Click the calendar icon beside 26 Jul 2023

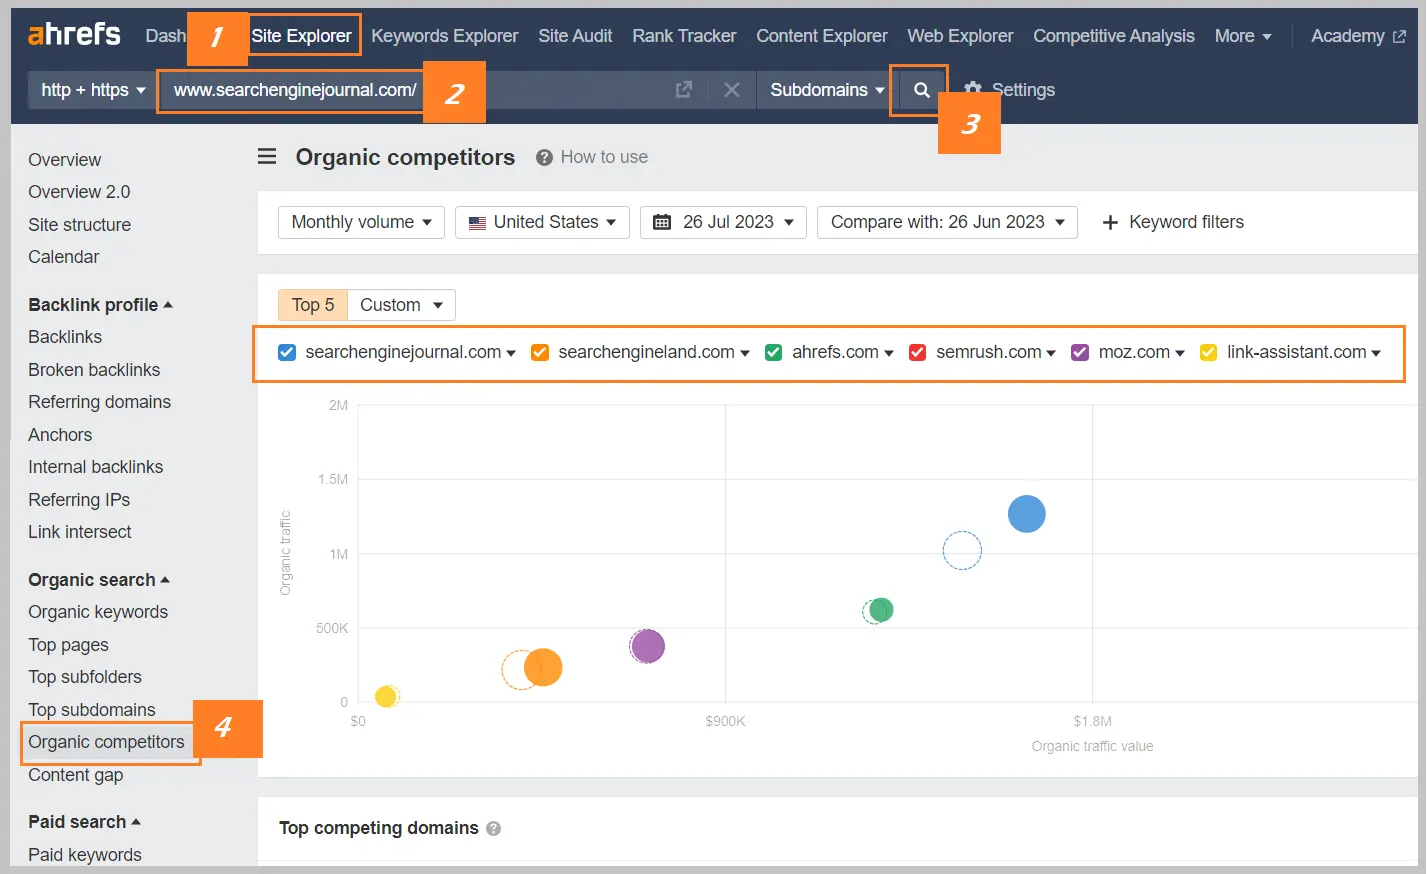(x=662, y=222)
